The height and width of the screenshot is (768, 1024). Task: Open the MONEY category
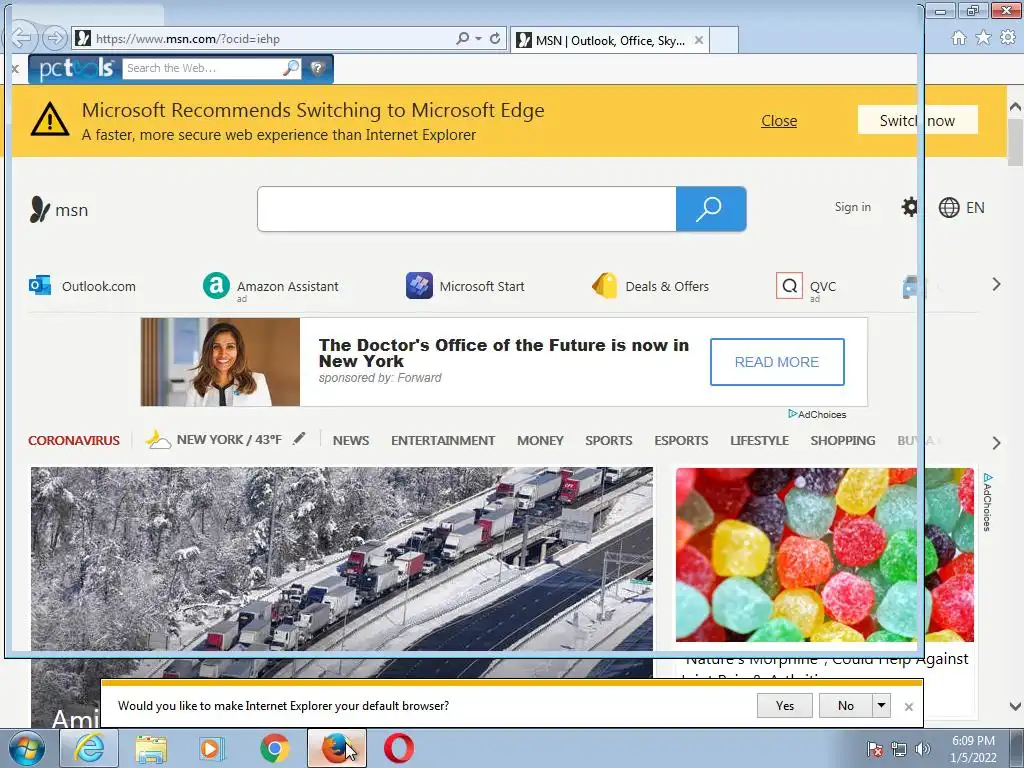(x=540, y=440)
